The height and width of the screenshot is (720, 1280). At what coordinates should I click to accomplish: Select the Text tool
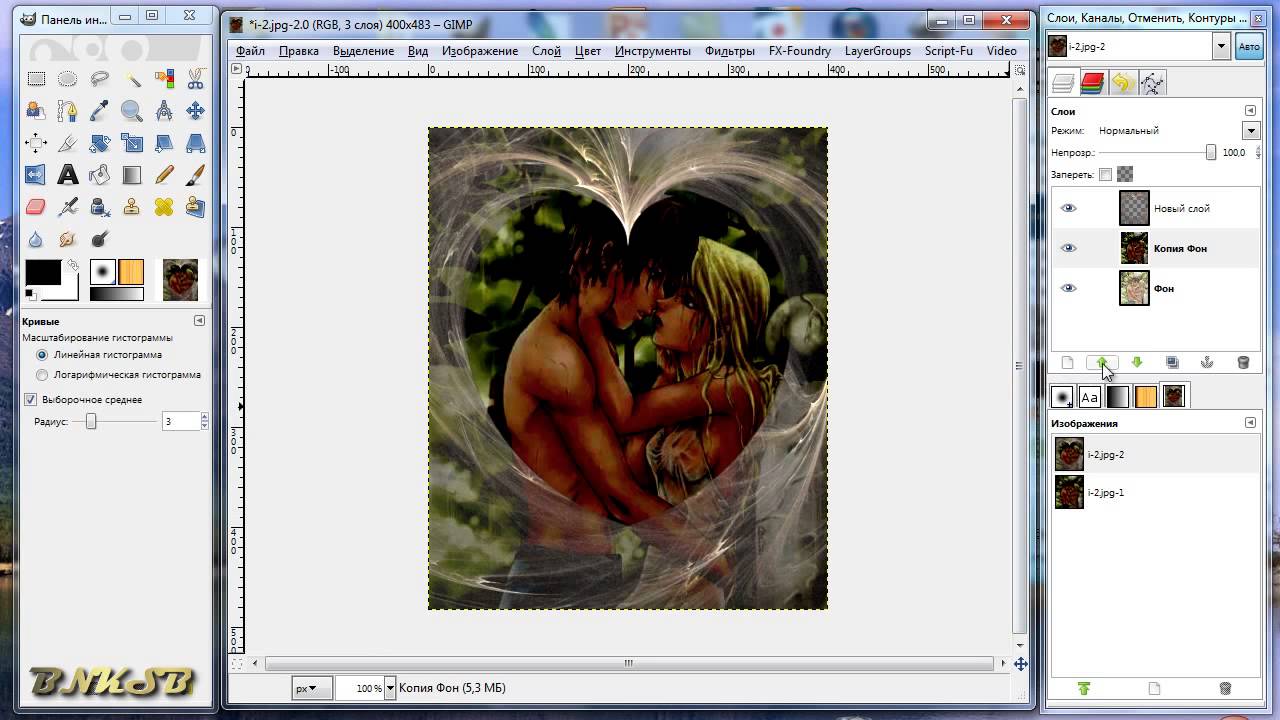67,175
